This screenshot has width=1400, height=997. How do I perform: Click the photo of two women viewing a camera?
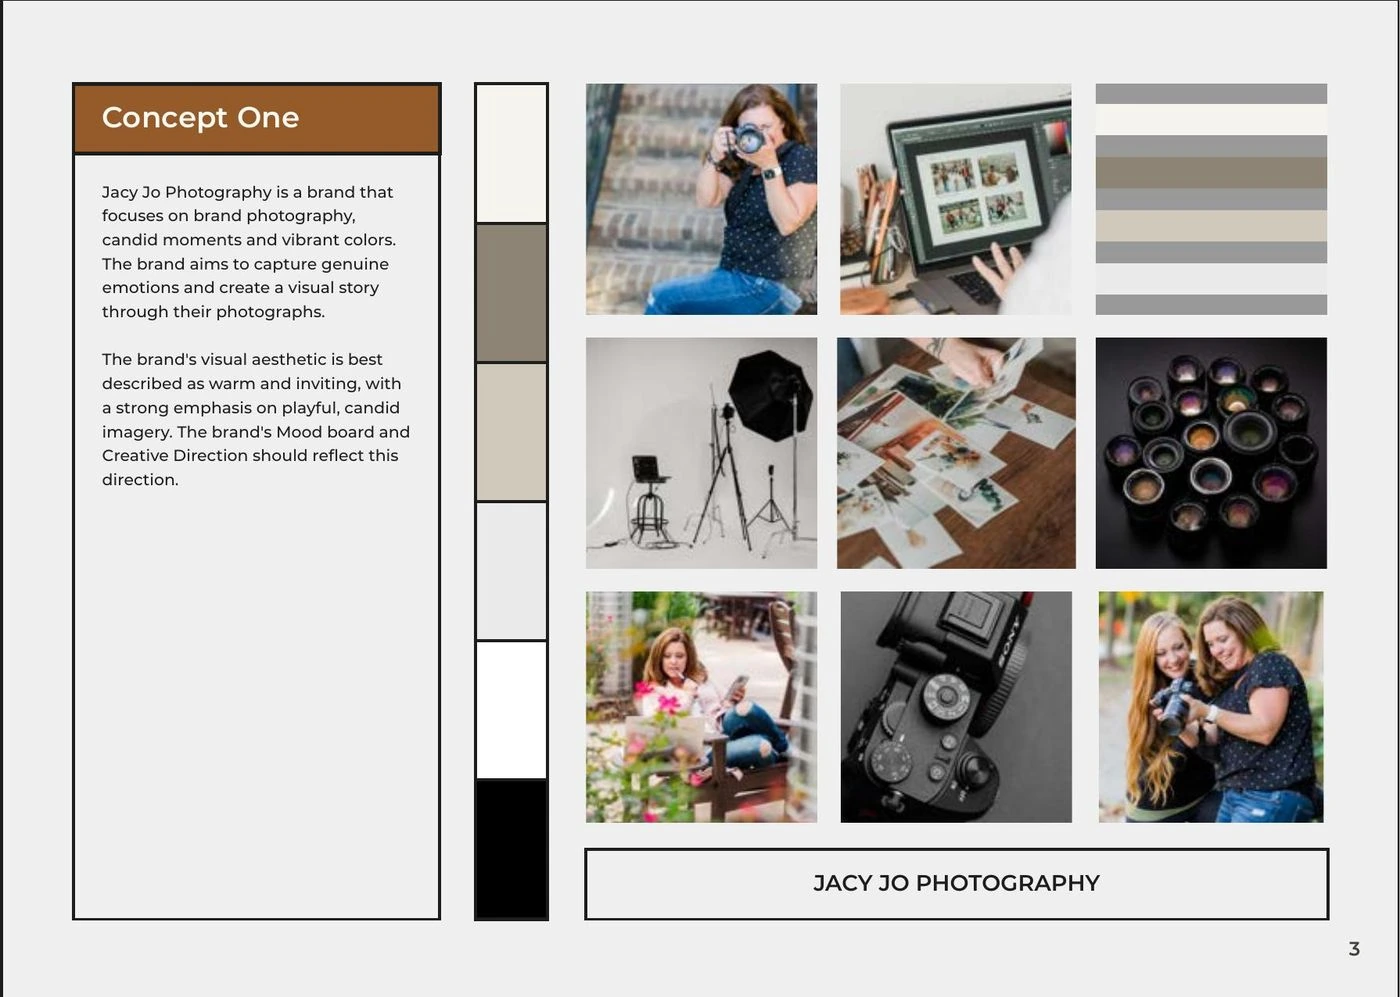coord(1211,707)
